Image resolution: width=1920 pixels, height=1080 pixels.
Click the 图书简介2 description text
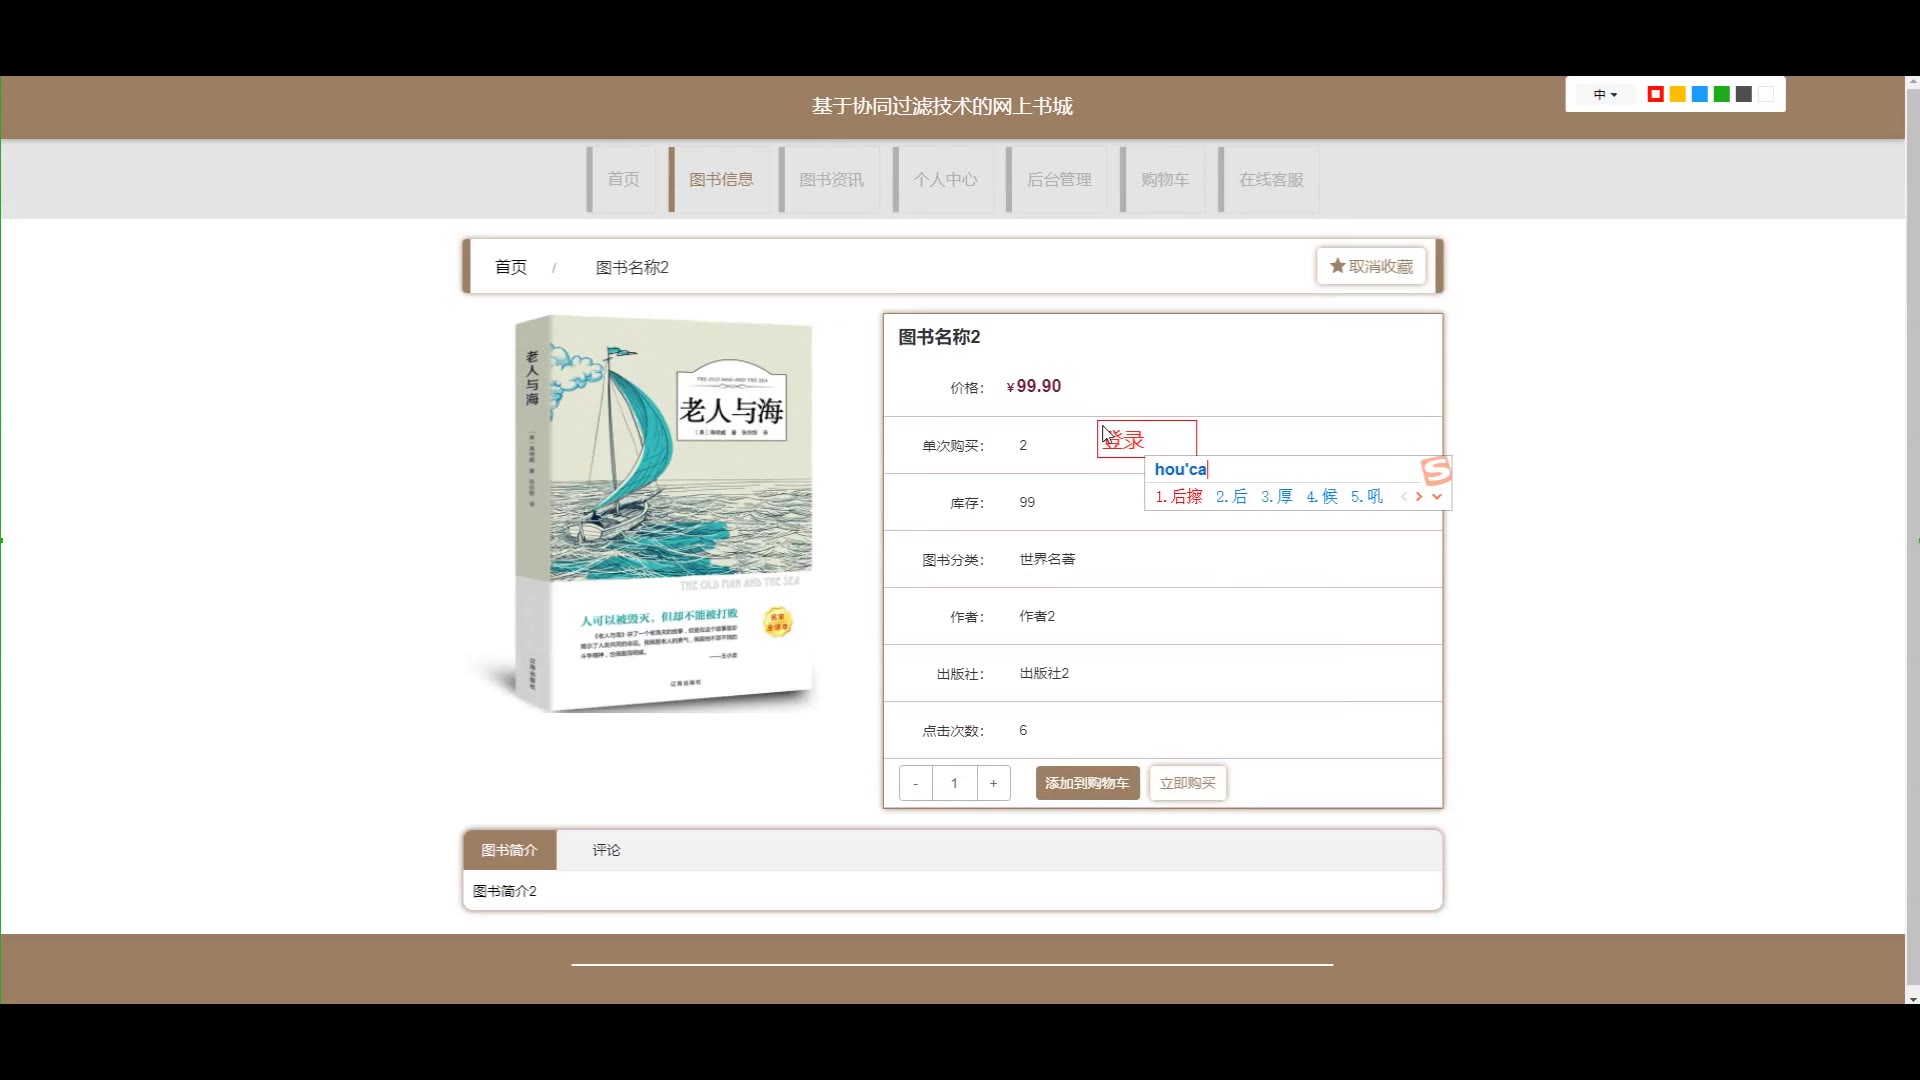click(505, 891)
